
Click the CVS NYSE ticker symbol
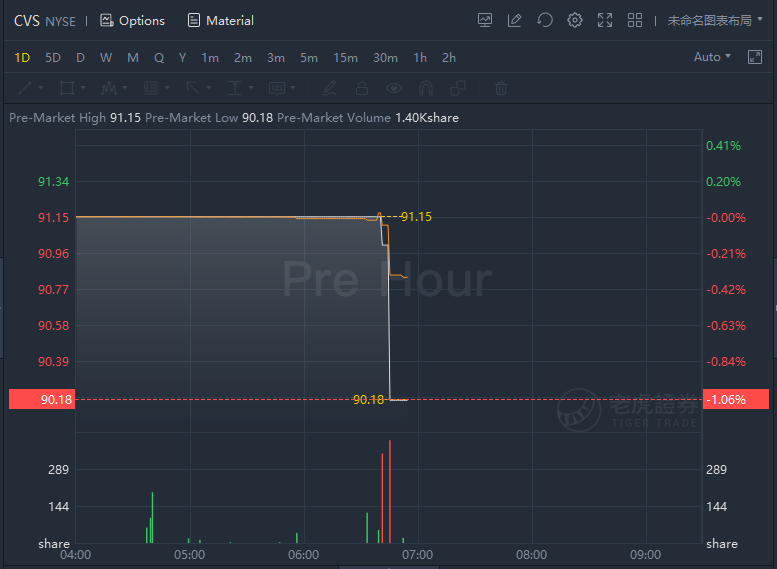(45, 21)
